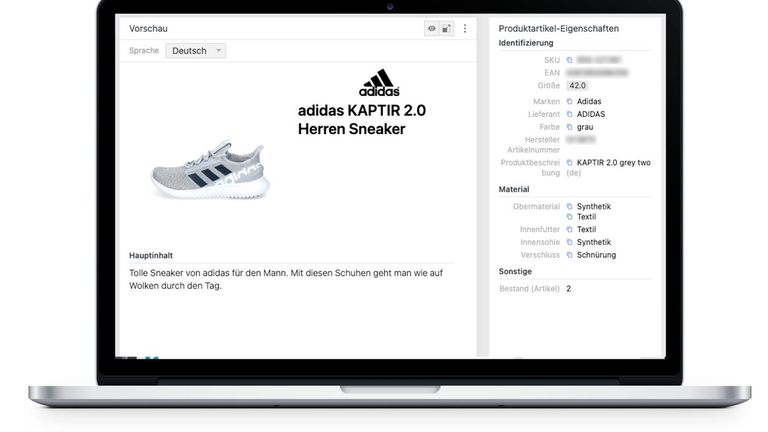Image resolution: width=768 pixels, height=432 pixels.
Task: Click icon beside Innenfutter Textil
Action: click(569, 230)
